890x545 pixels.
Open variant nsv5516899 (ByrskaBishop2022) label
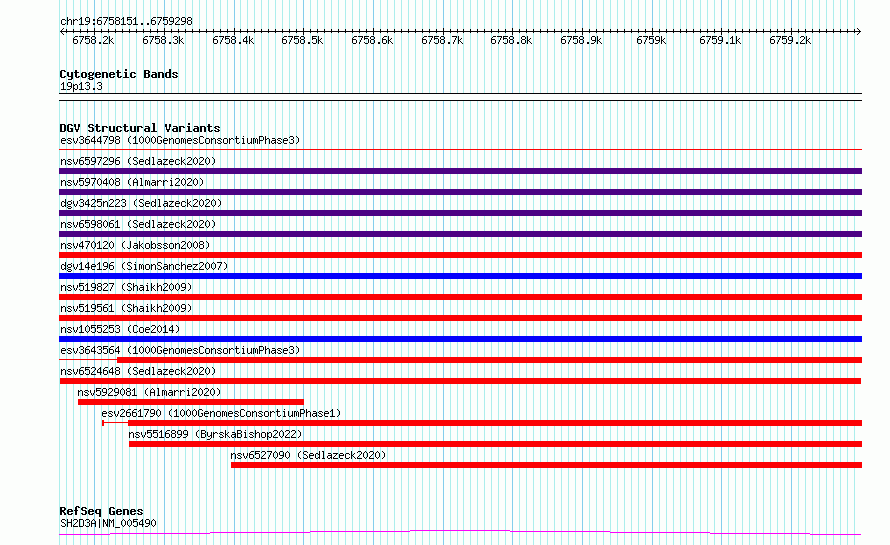coord(215,434)
